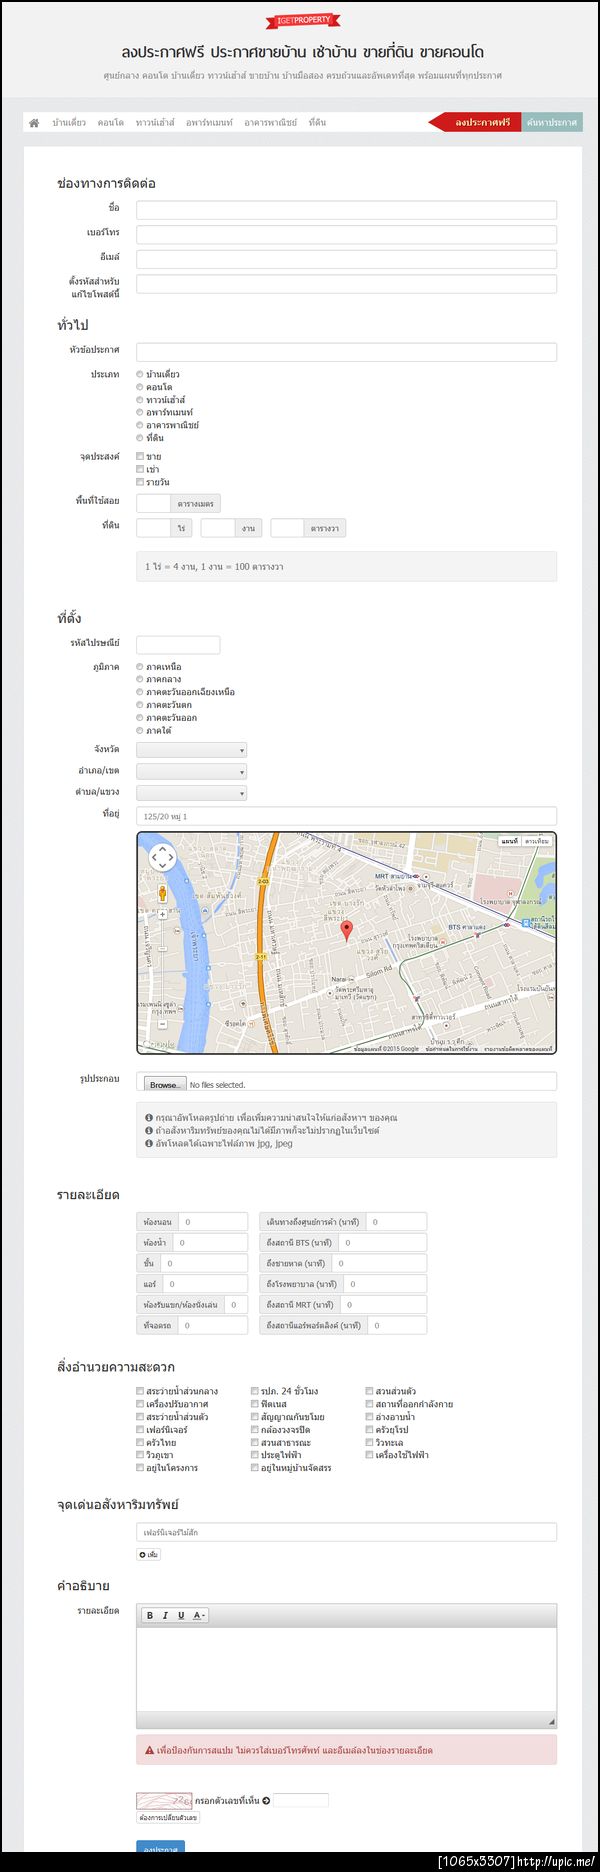The image size is (600, 1872).
Task: Click the captcha image
Action: 164,1801
